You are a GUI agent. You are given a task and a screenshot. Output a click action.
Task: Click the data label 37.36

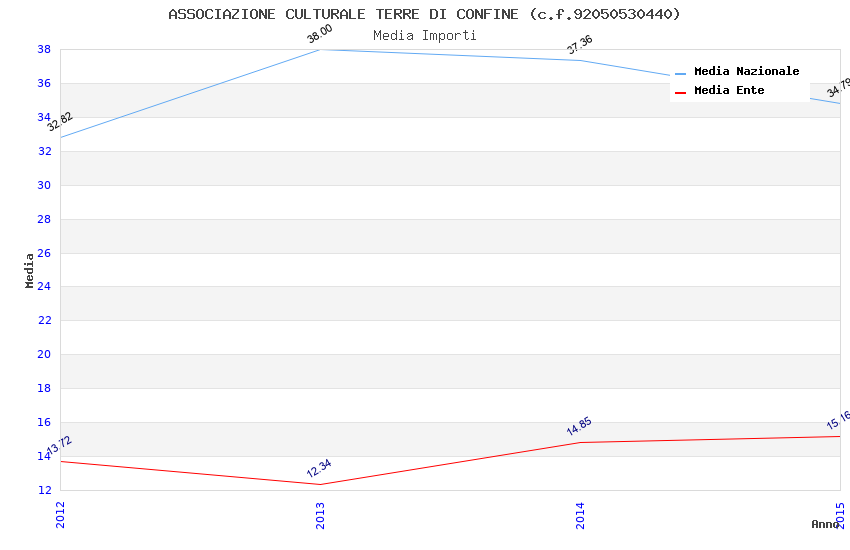[579, 44]
